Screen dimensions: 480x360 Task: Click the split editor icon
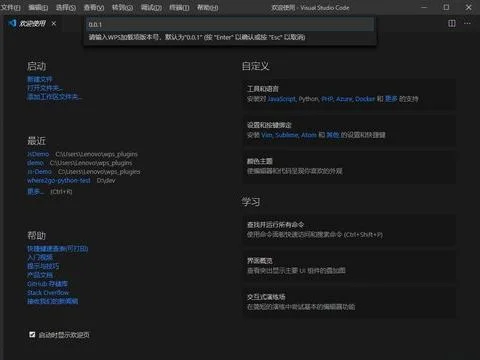pos(452,23)
